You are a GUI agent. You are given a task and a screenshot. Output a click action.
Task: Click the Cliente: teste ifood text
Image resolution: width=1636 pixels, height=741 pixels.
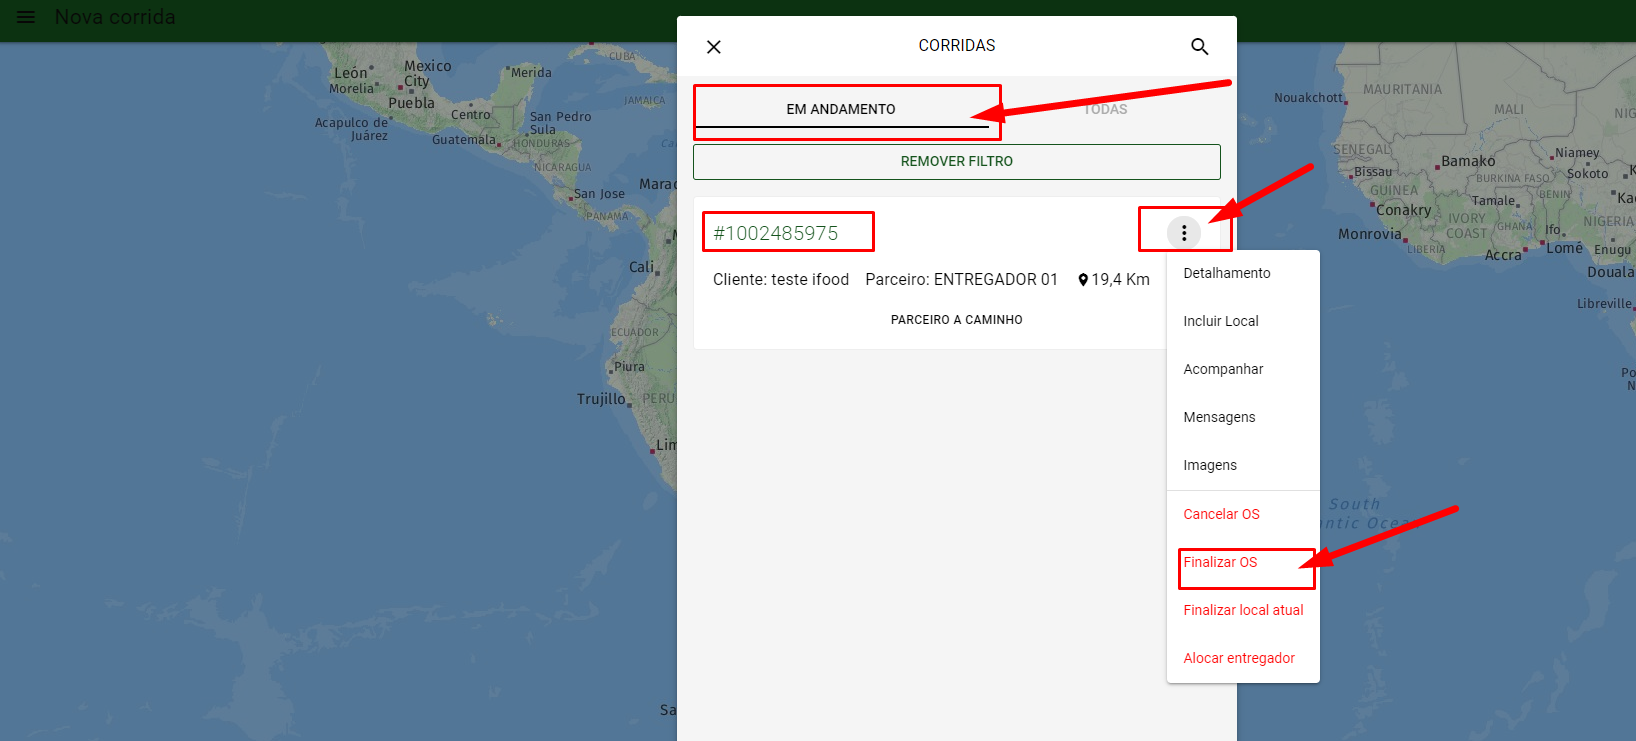tap(781, 280)
